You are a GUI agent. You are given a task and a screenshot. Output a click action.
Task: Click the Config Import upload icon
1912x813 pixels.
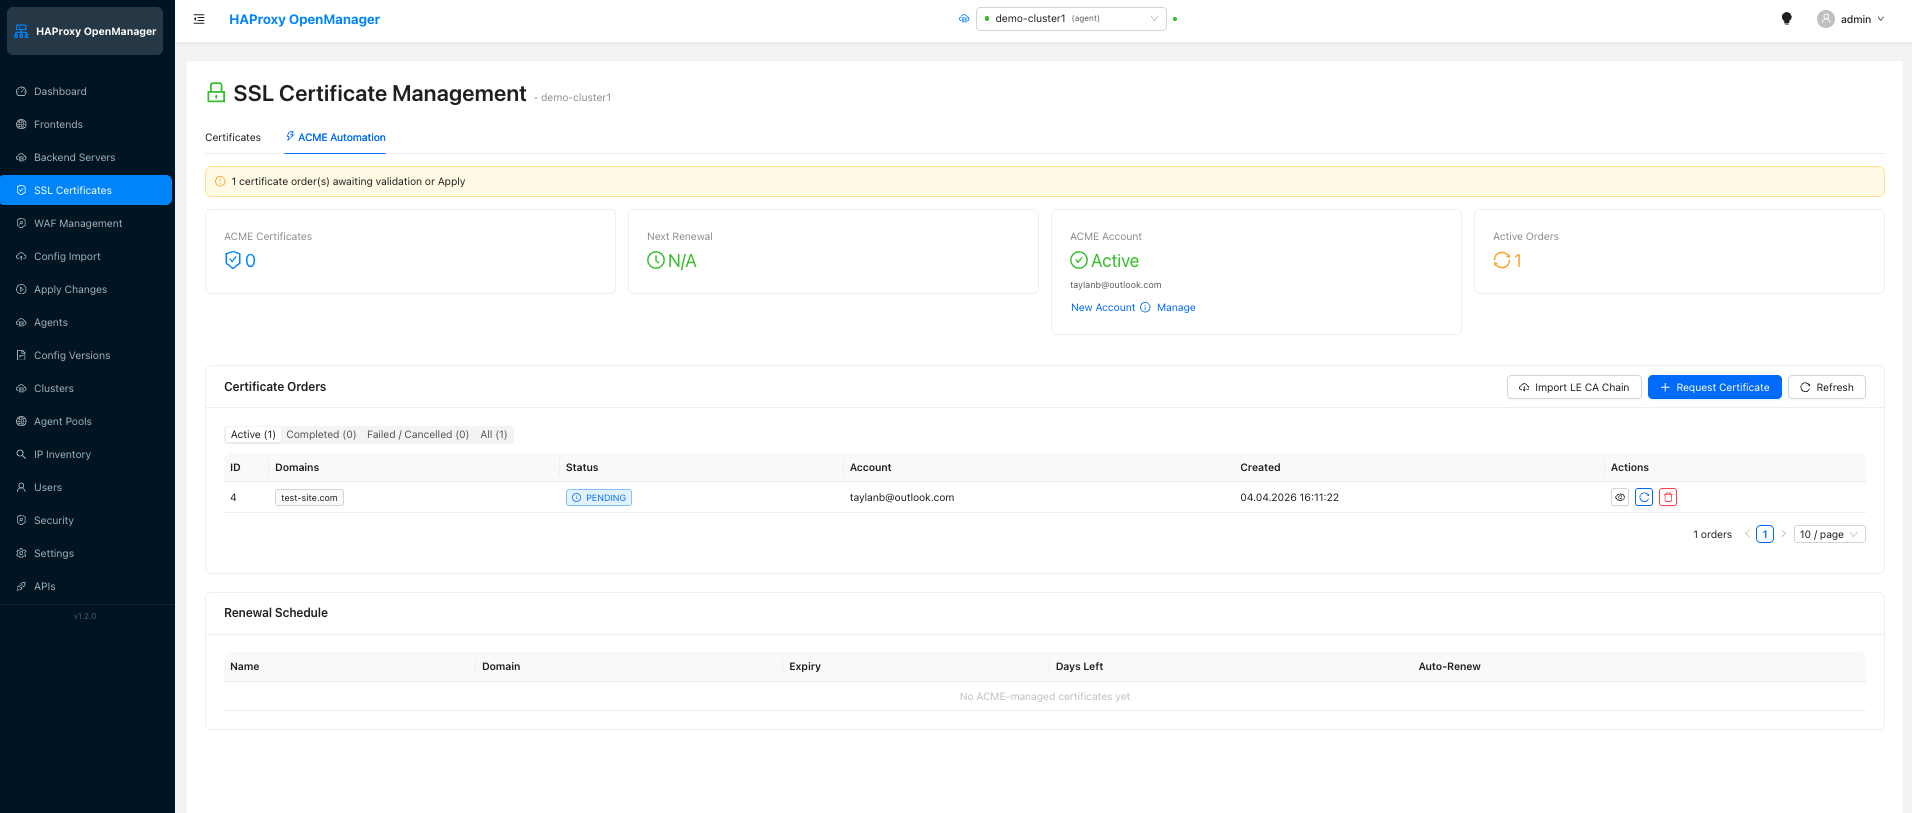(21, 256)
